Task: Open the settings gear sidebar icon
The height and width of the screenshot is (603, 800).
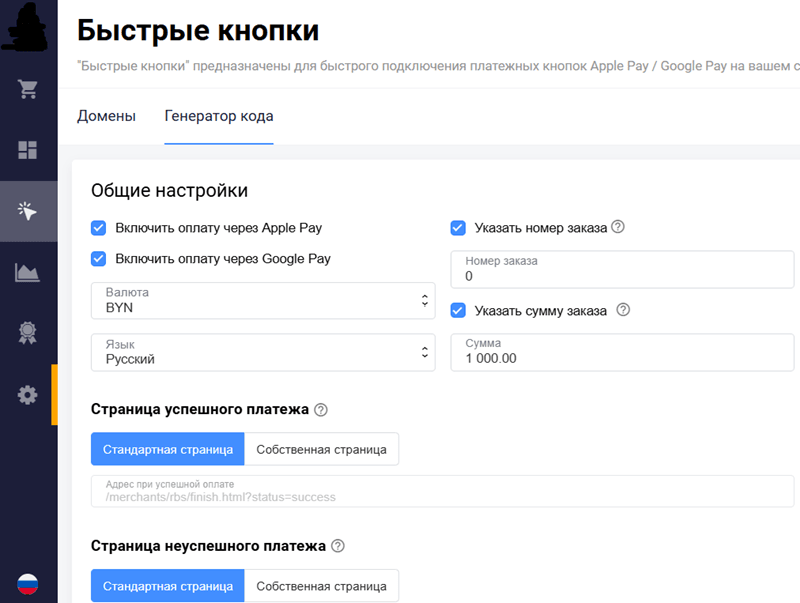Action: click(28, 395)
